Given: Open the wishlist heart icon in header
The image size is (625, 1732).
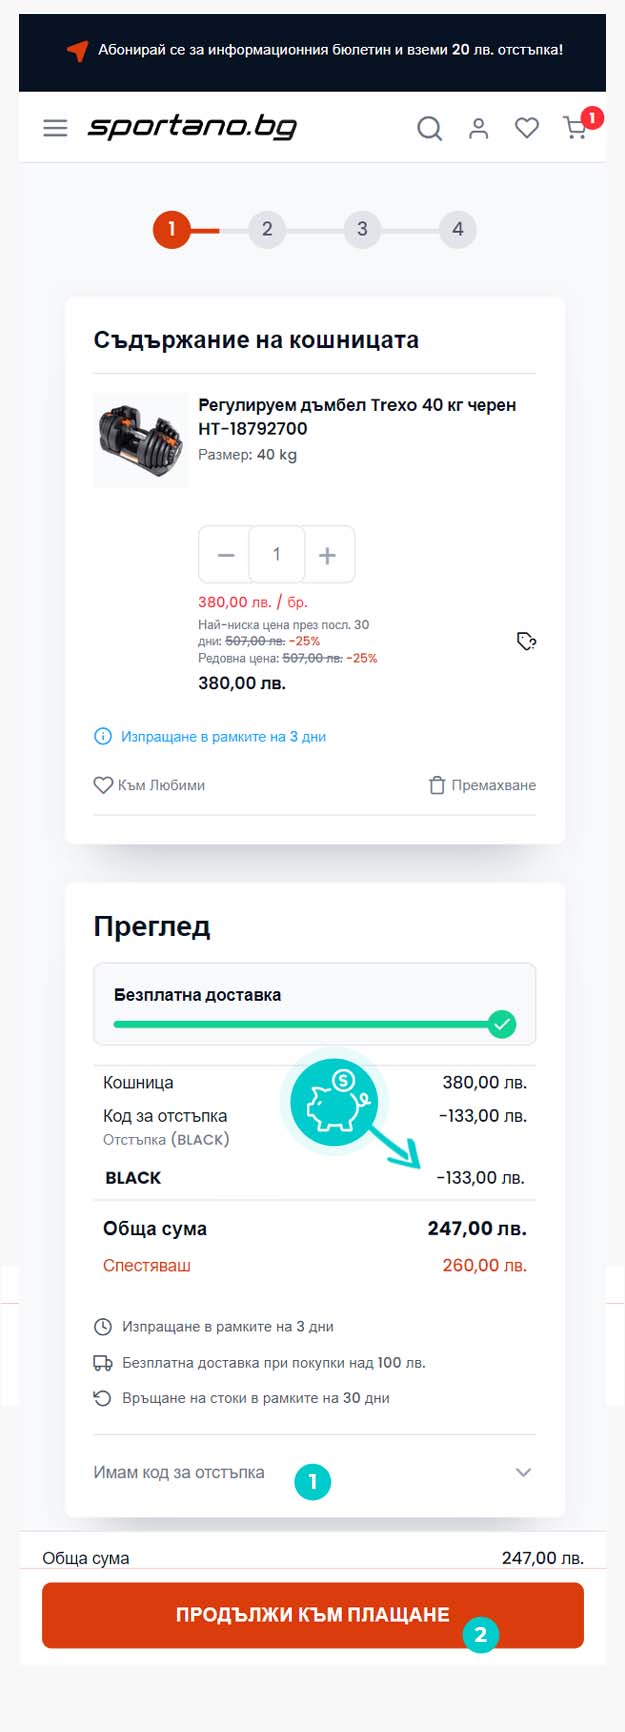Looking at the screenshot, I should [x=527, y=128].
